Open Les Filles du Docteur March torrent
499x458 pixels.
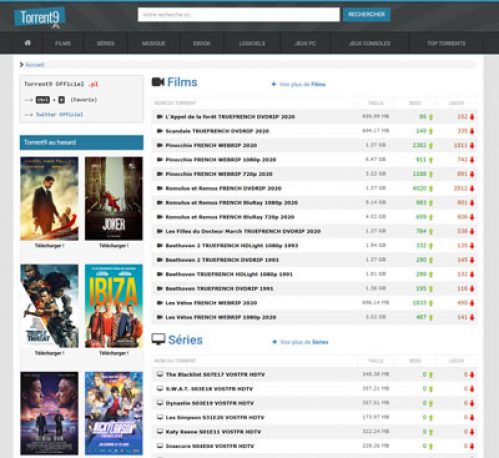point(243,231)
